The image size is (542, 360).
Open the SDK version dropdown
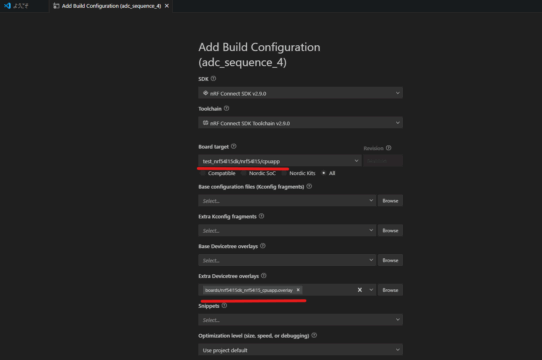click(x=300, y=93)
